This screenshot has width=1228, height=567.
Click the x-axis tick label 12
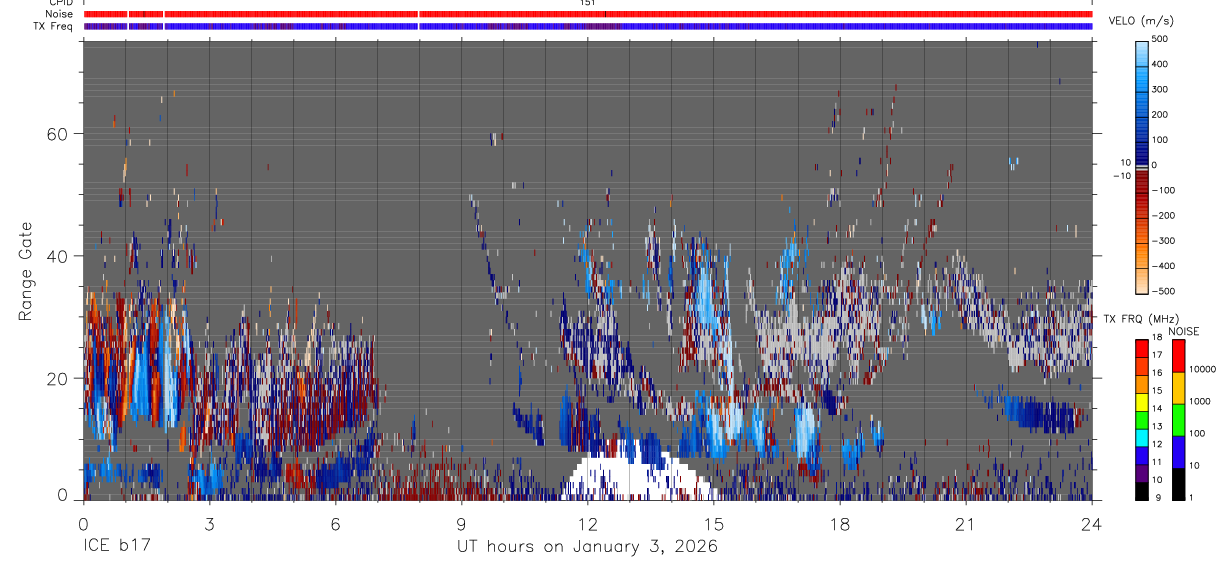[x=587, y=524]
